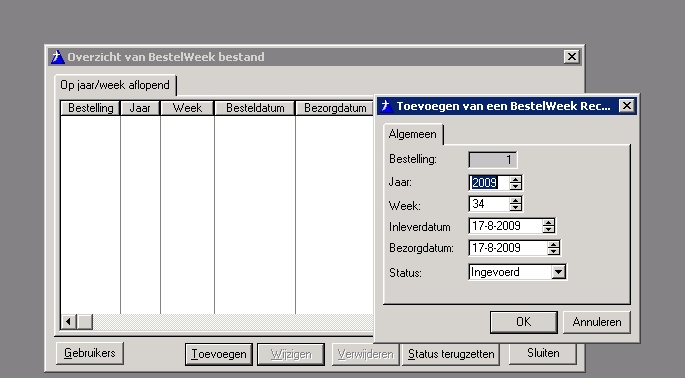Sort by the Besteldatum column header
Screen dimensions: 685x378
point(255,108)
